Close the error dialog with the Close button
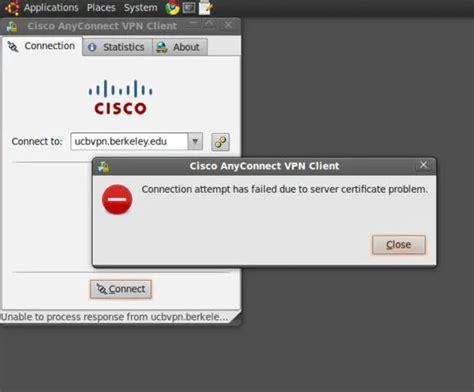This screenshot has height=392, width=474. pos(399,245)
